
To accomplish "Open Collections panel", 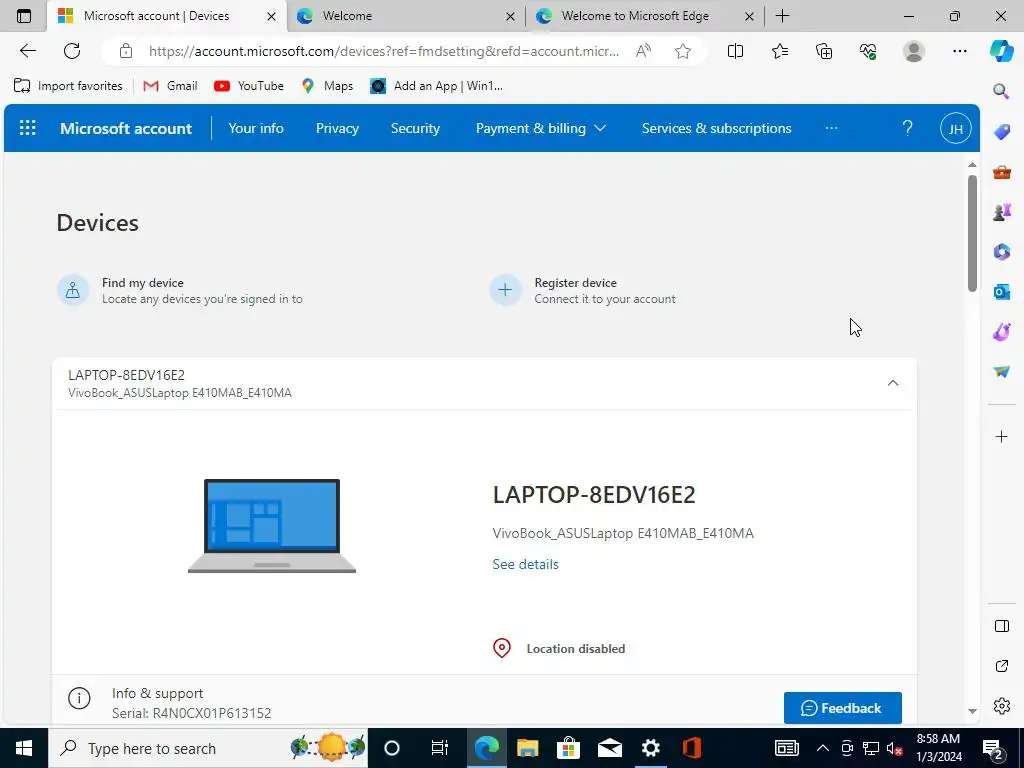I will tap(824, 51).
